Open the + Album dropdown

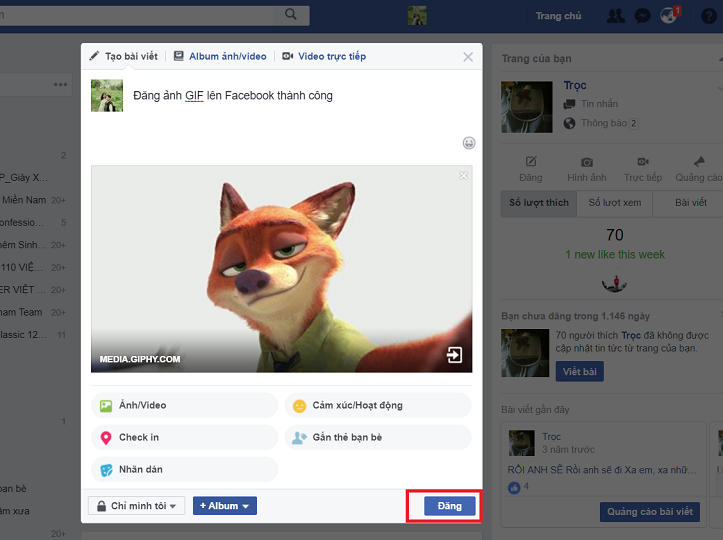(x=225, y=506)
